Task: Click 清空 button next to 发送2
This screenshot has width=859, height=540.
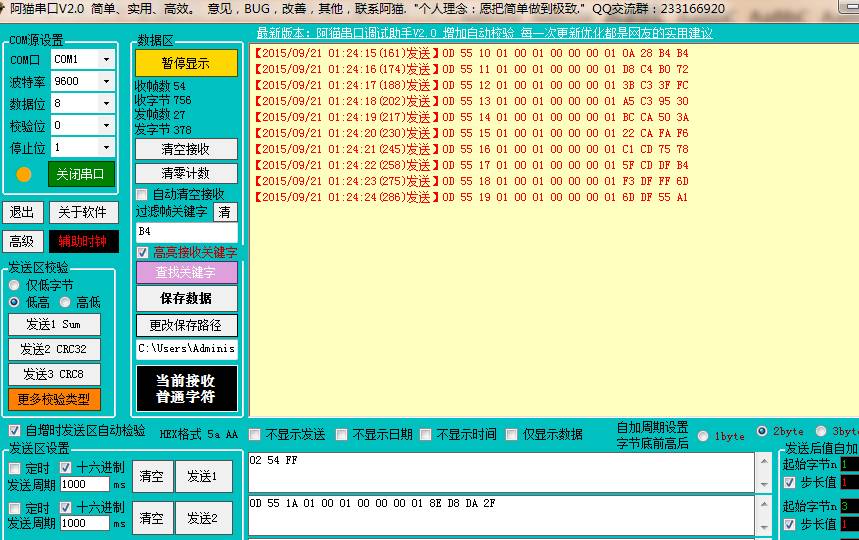Action: pos(152,518)
